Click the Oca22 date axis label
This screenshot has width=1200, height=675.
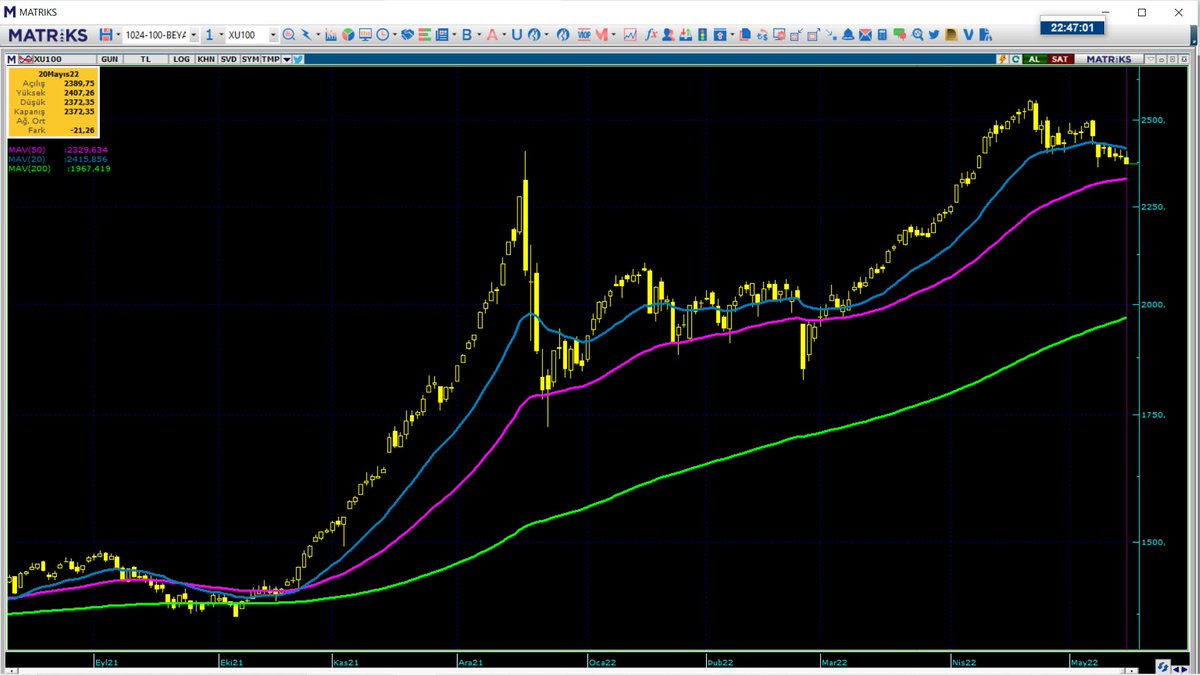[601, 662]
